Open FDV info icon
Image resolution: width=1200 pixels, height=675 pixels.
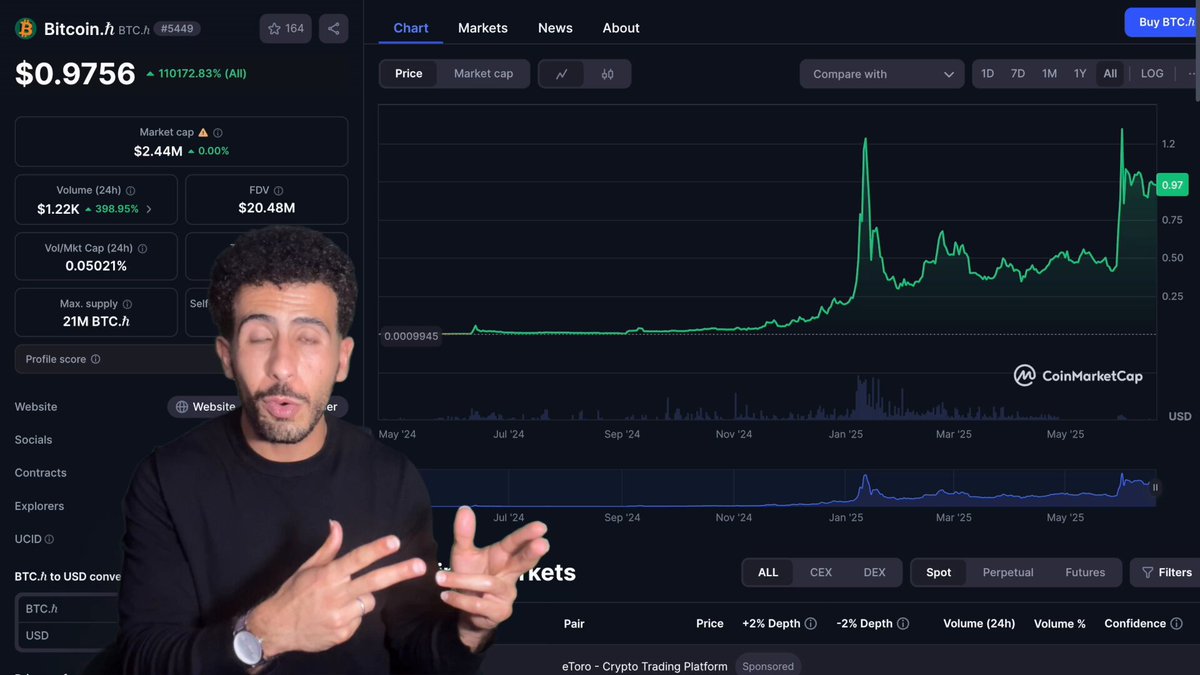(x=278, y=190)
